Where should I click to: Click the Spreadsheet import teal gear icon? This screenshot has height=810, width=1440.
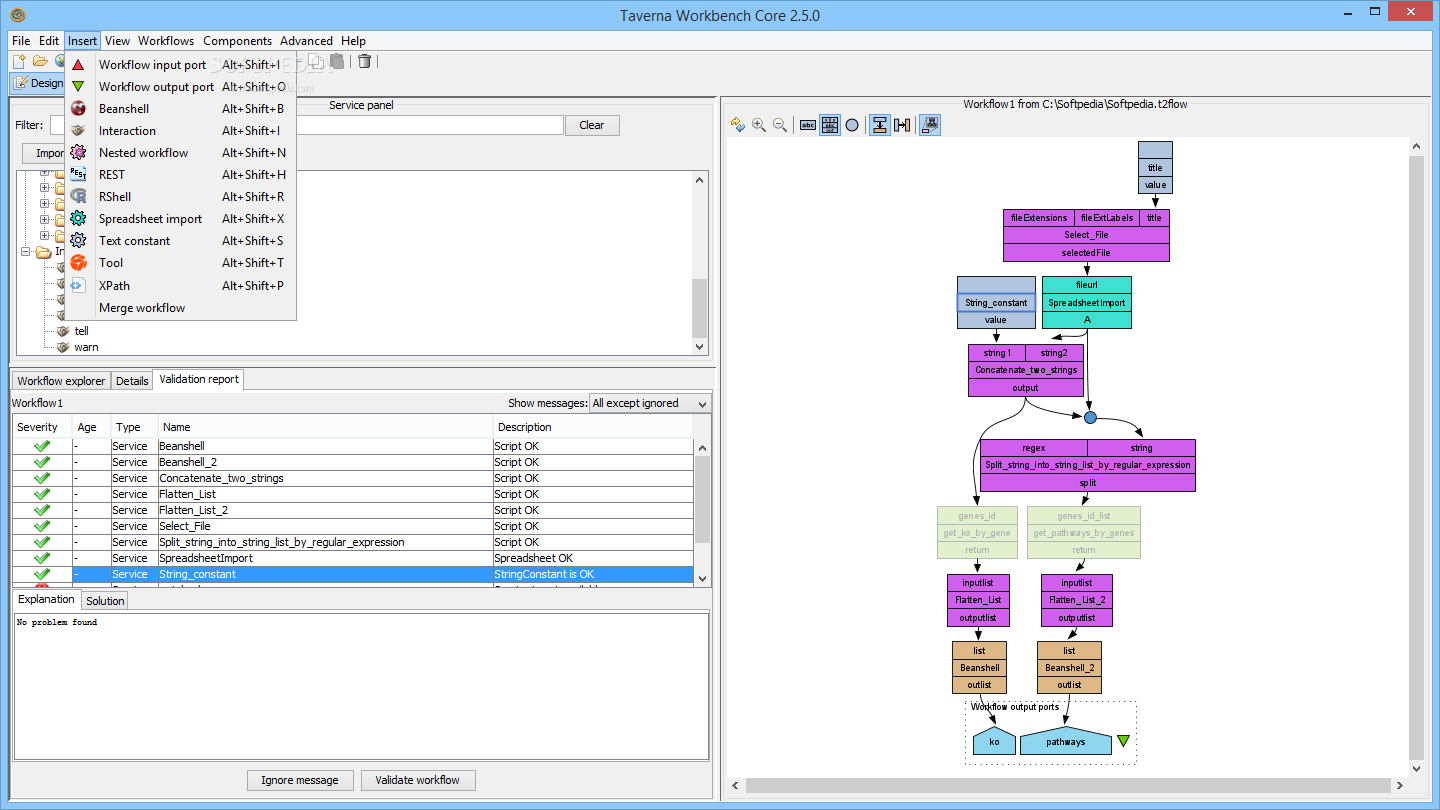tap(78, 219)
